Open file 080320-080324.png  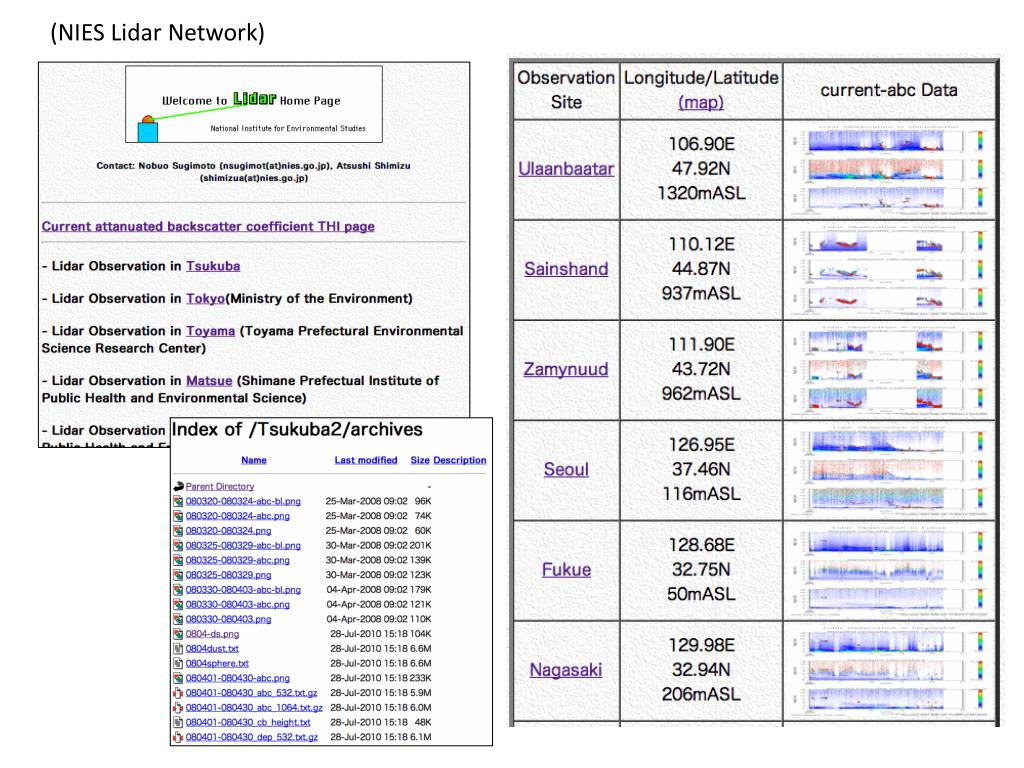click(x=229, y=530)
